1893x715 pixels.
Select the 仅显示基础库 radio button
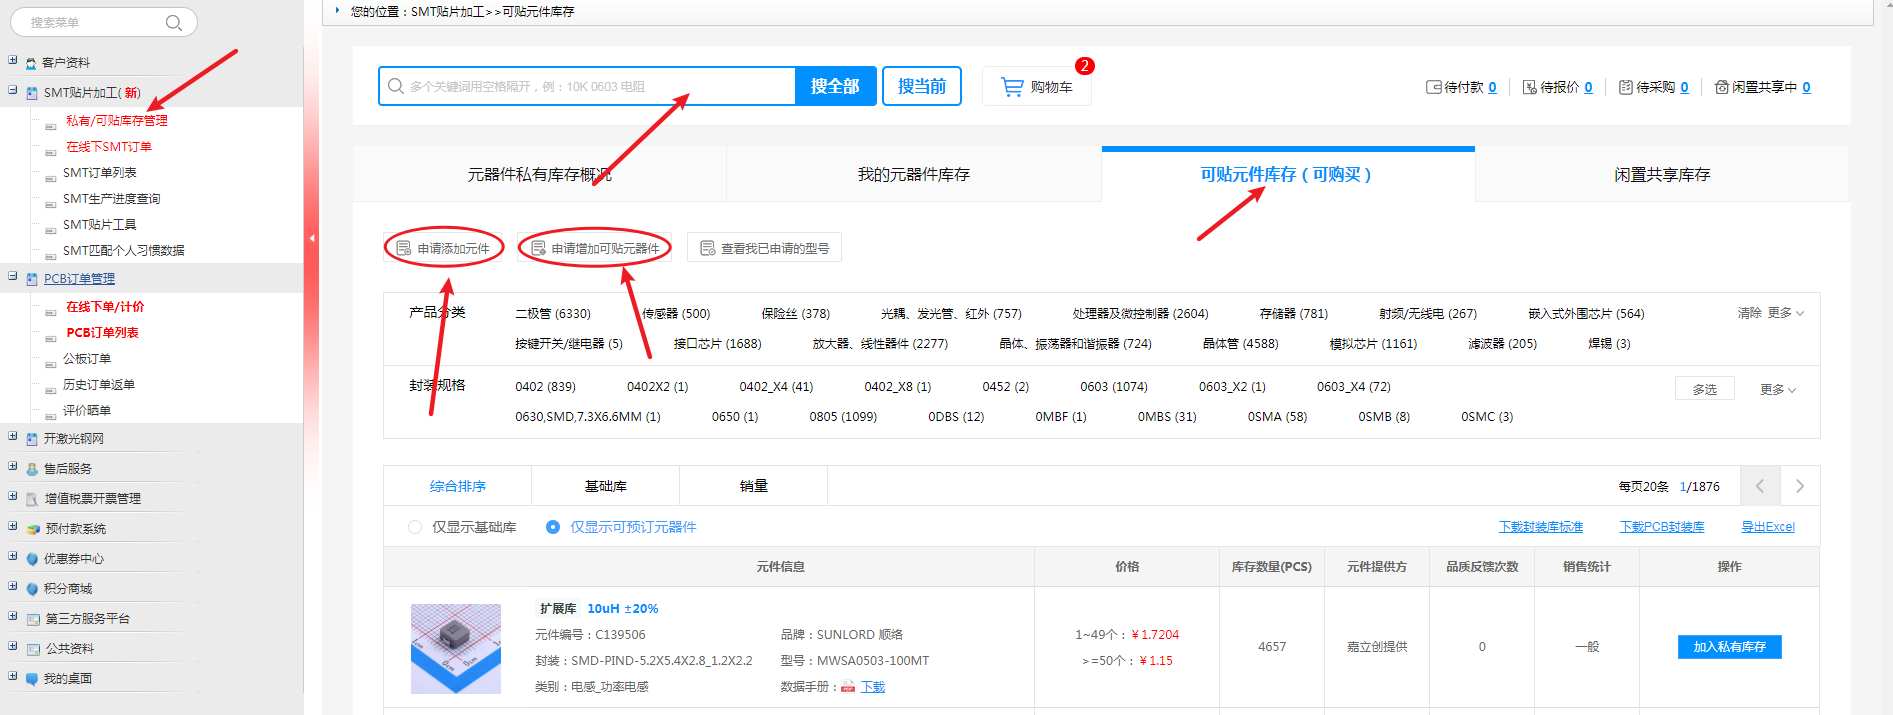coord(415,527)
